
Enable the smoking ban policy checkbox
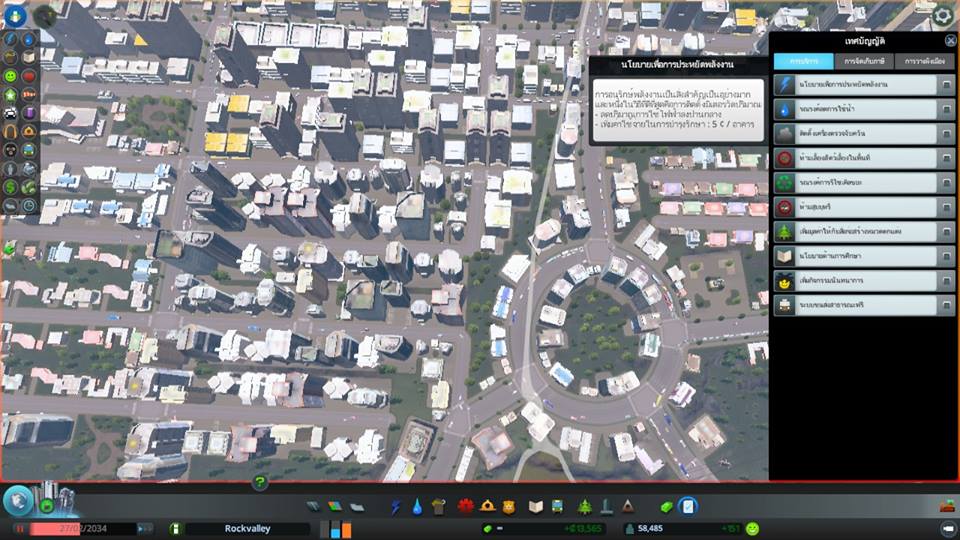click(x=947, y=207)
